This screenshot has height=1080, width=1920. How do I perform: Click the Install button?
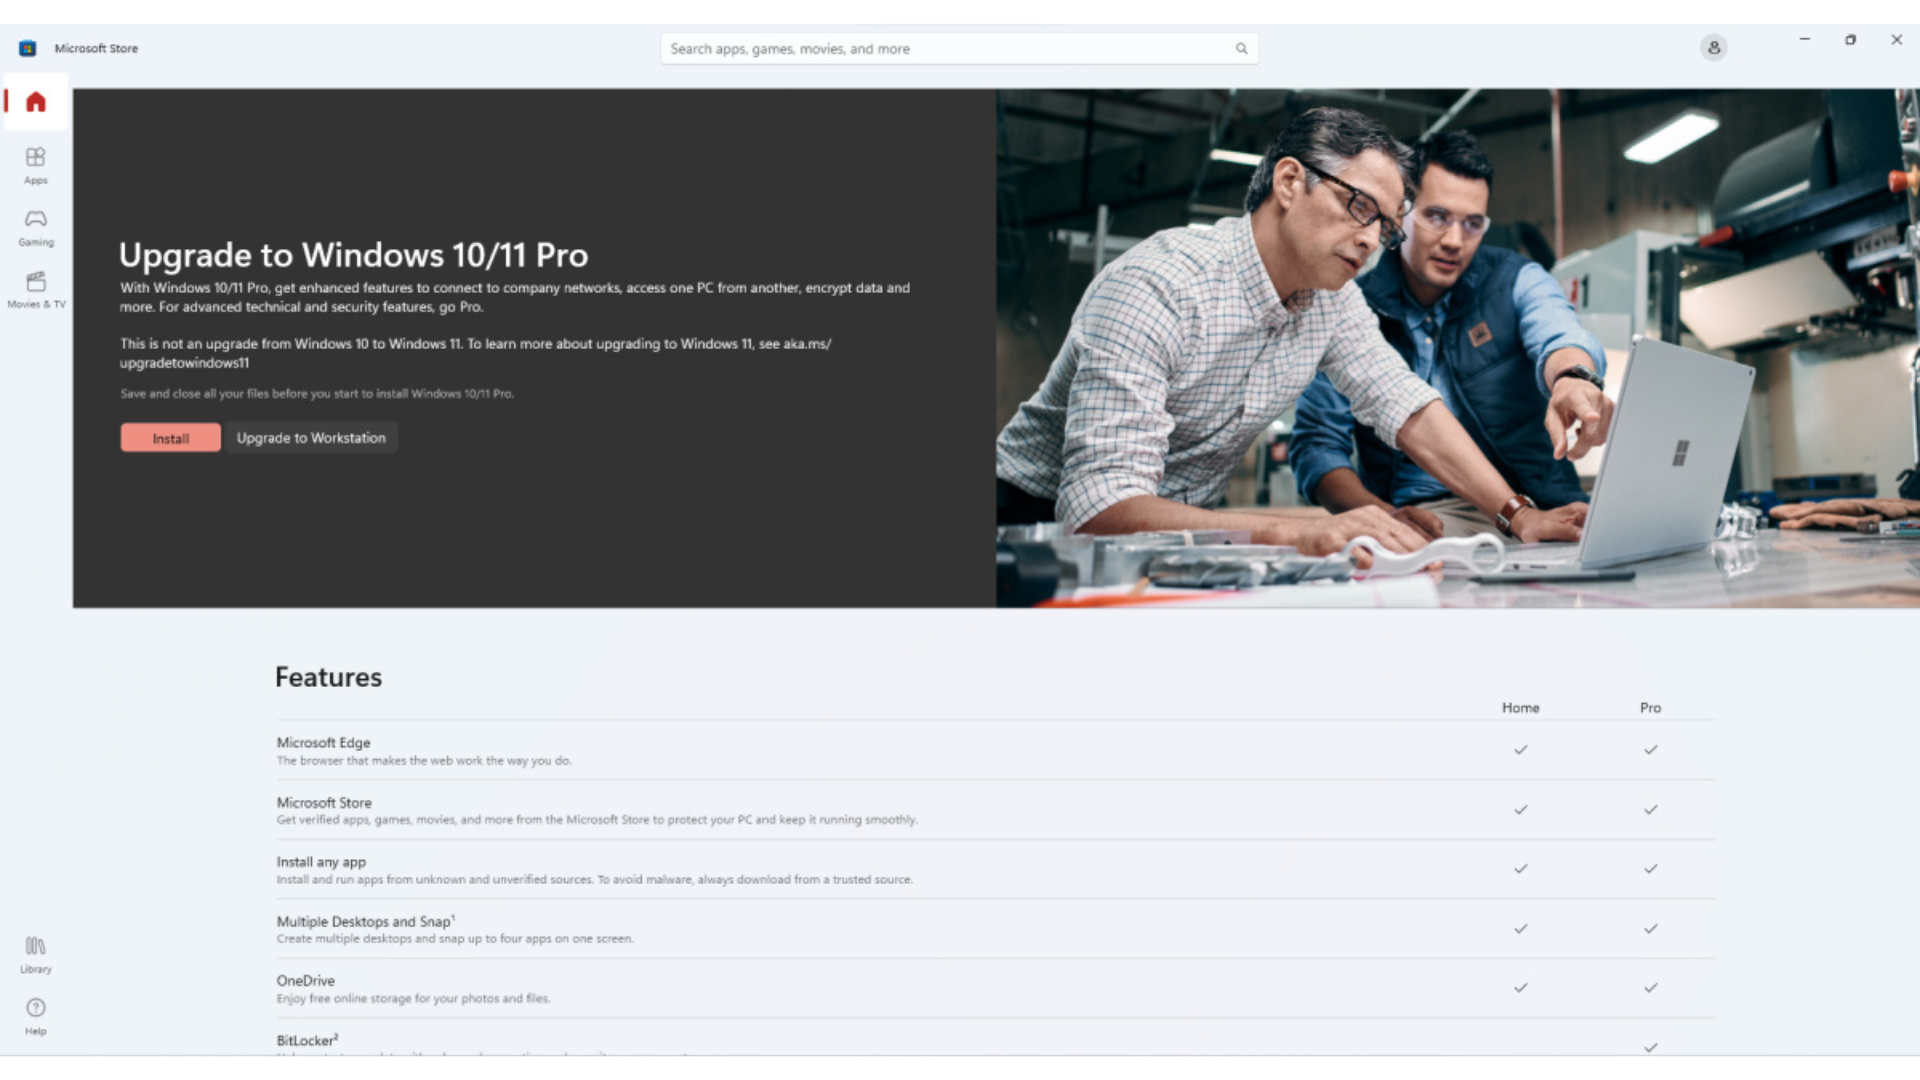[169, 437]
